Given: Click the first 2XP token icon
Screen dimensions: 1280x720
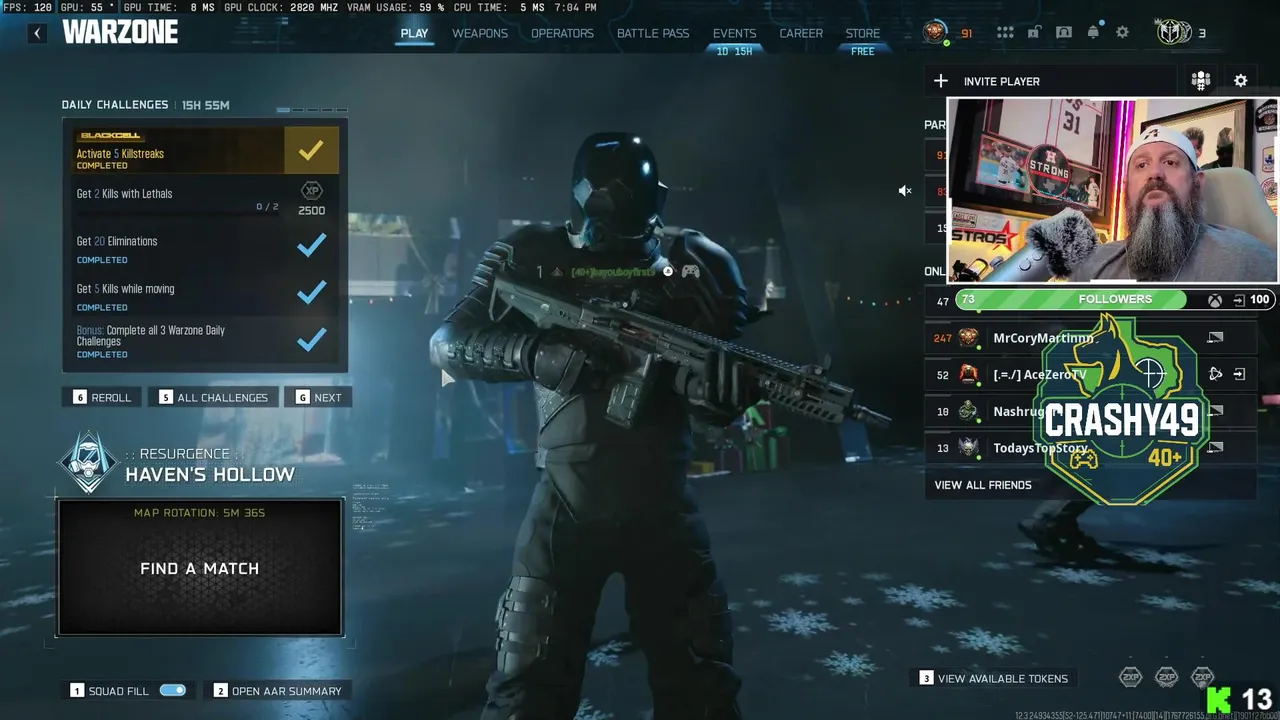Looking at the screenshot, I should [x=1130, y=677].
